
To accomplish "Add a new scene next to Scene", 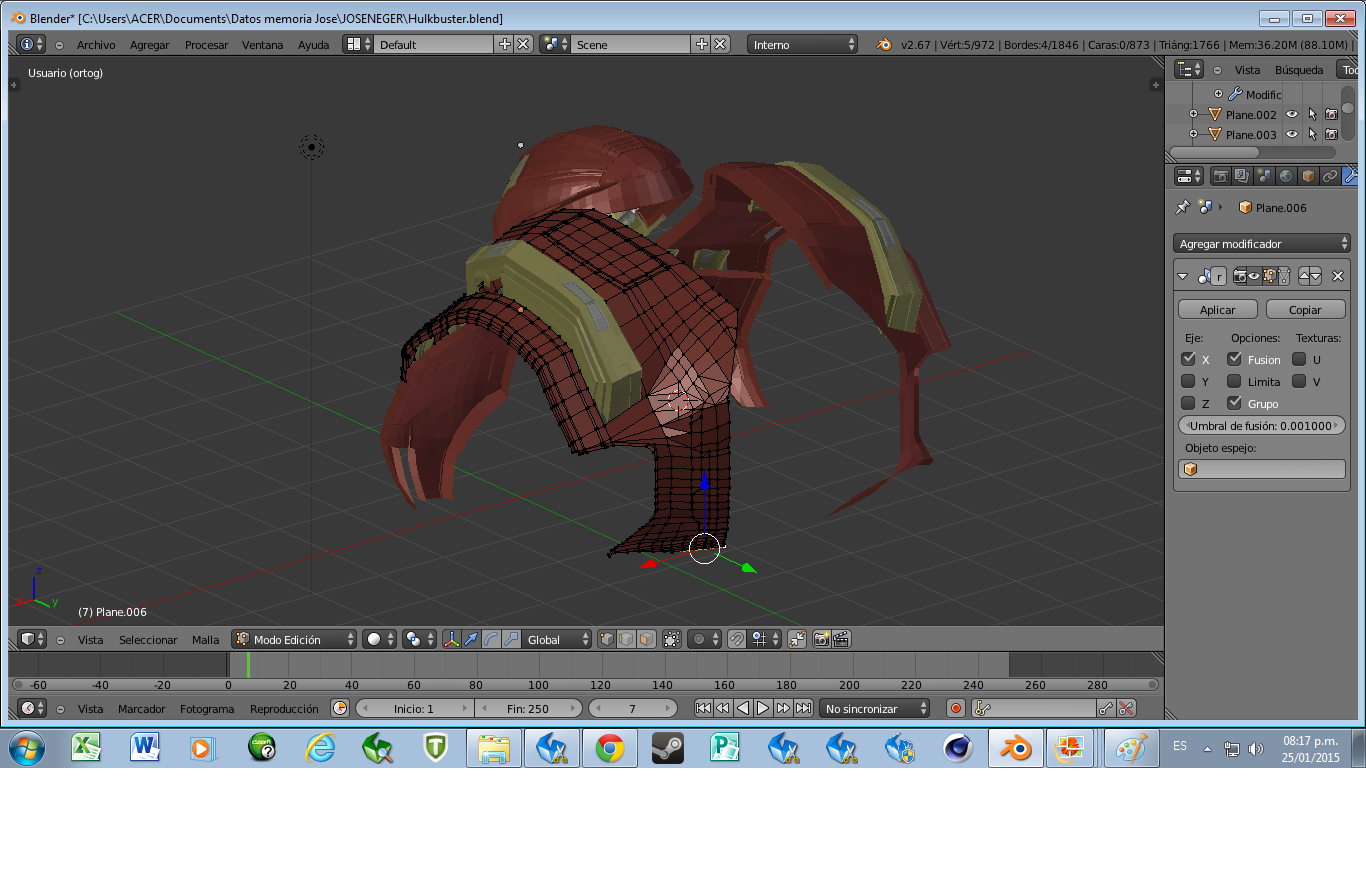I will click(x=702, y=44).
